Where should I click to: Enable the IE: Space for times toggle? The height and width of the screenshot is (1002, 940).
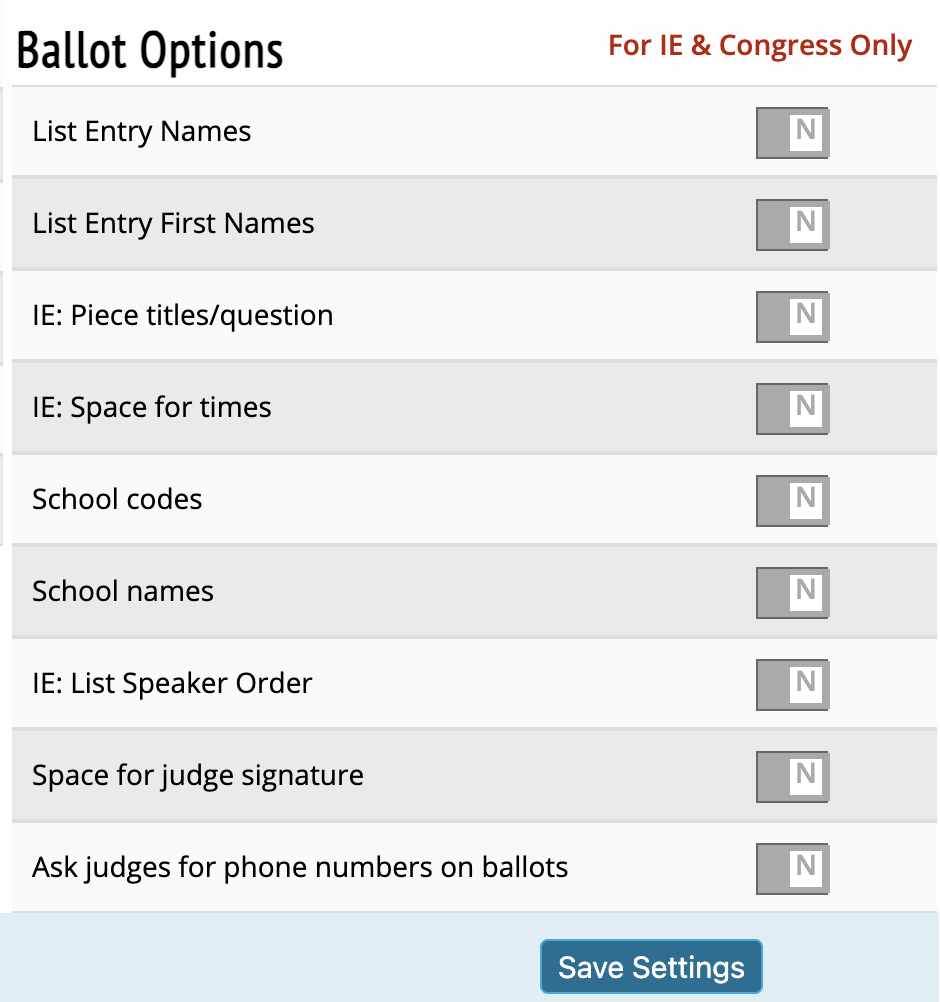tap(792, 409)
